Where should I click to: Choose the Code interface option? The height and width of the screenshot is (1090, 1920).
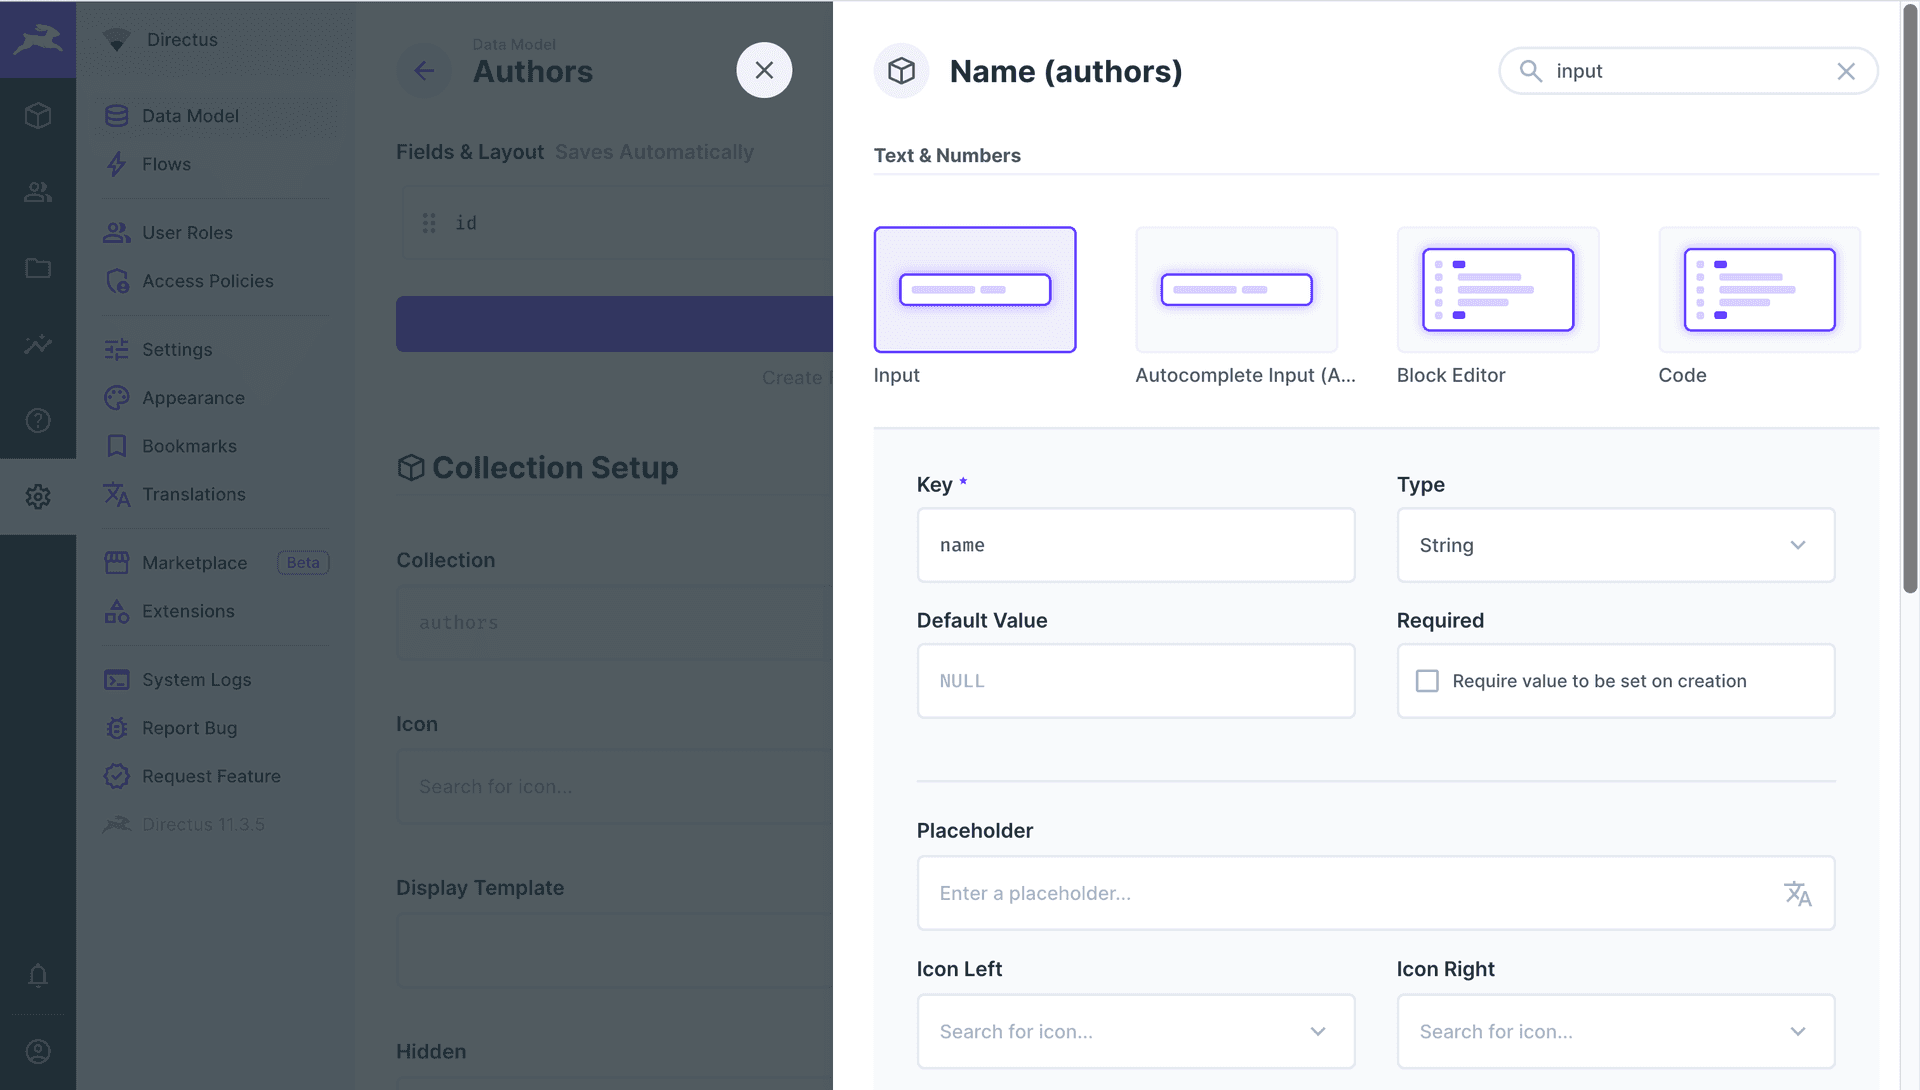pyautogui.click(x=1758, y=290)
